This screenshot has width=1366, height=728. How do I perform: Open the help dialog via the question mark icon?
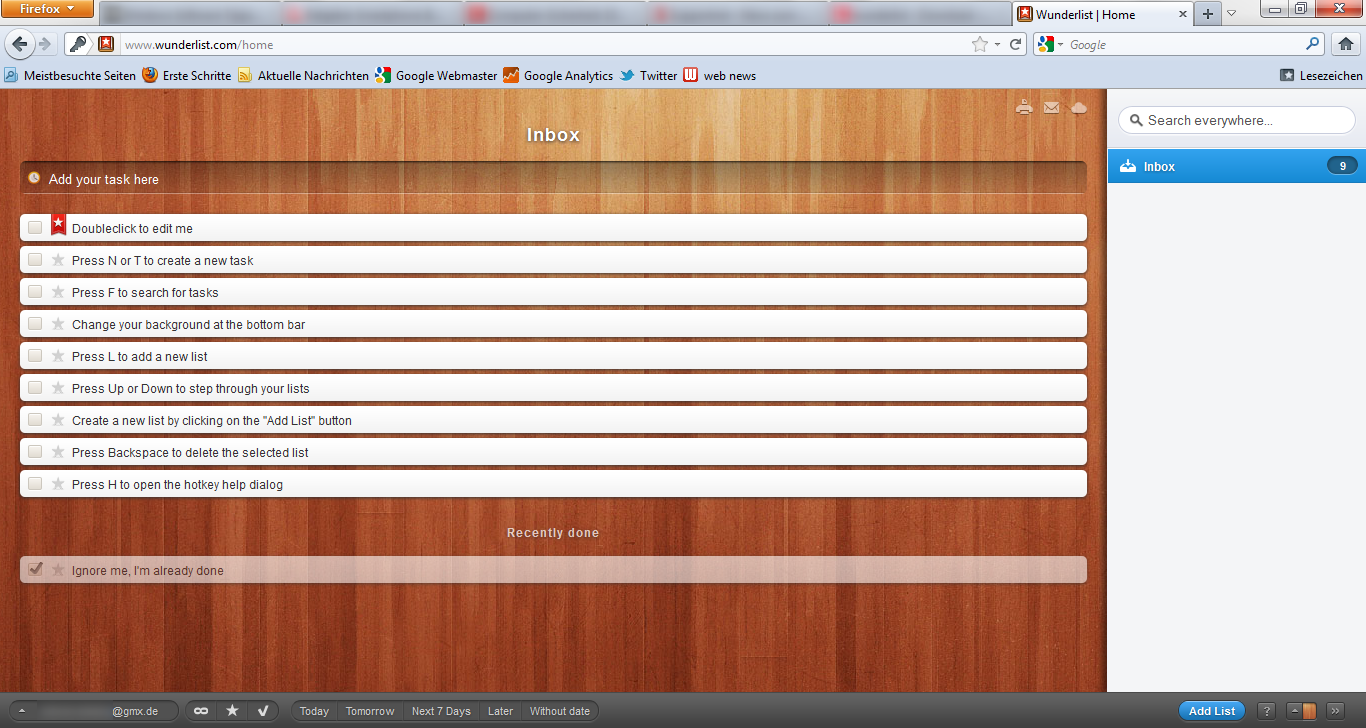(1266, 710)
